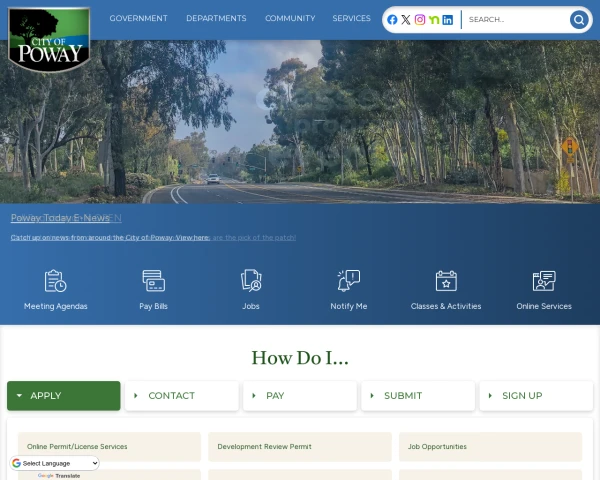This screenshot has width=600, height=480.
Task: Open the Services menu
Action: click(x=351, y=18)
